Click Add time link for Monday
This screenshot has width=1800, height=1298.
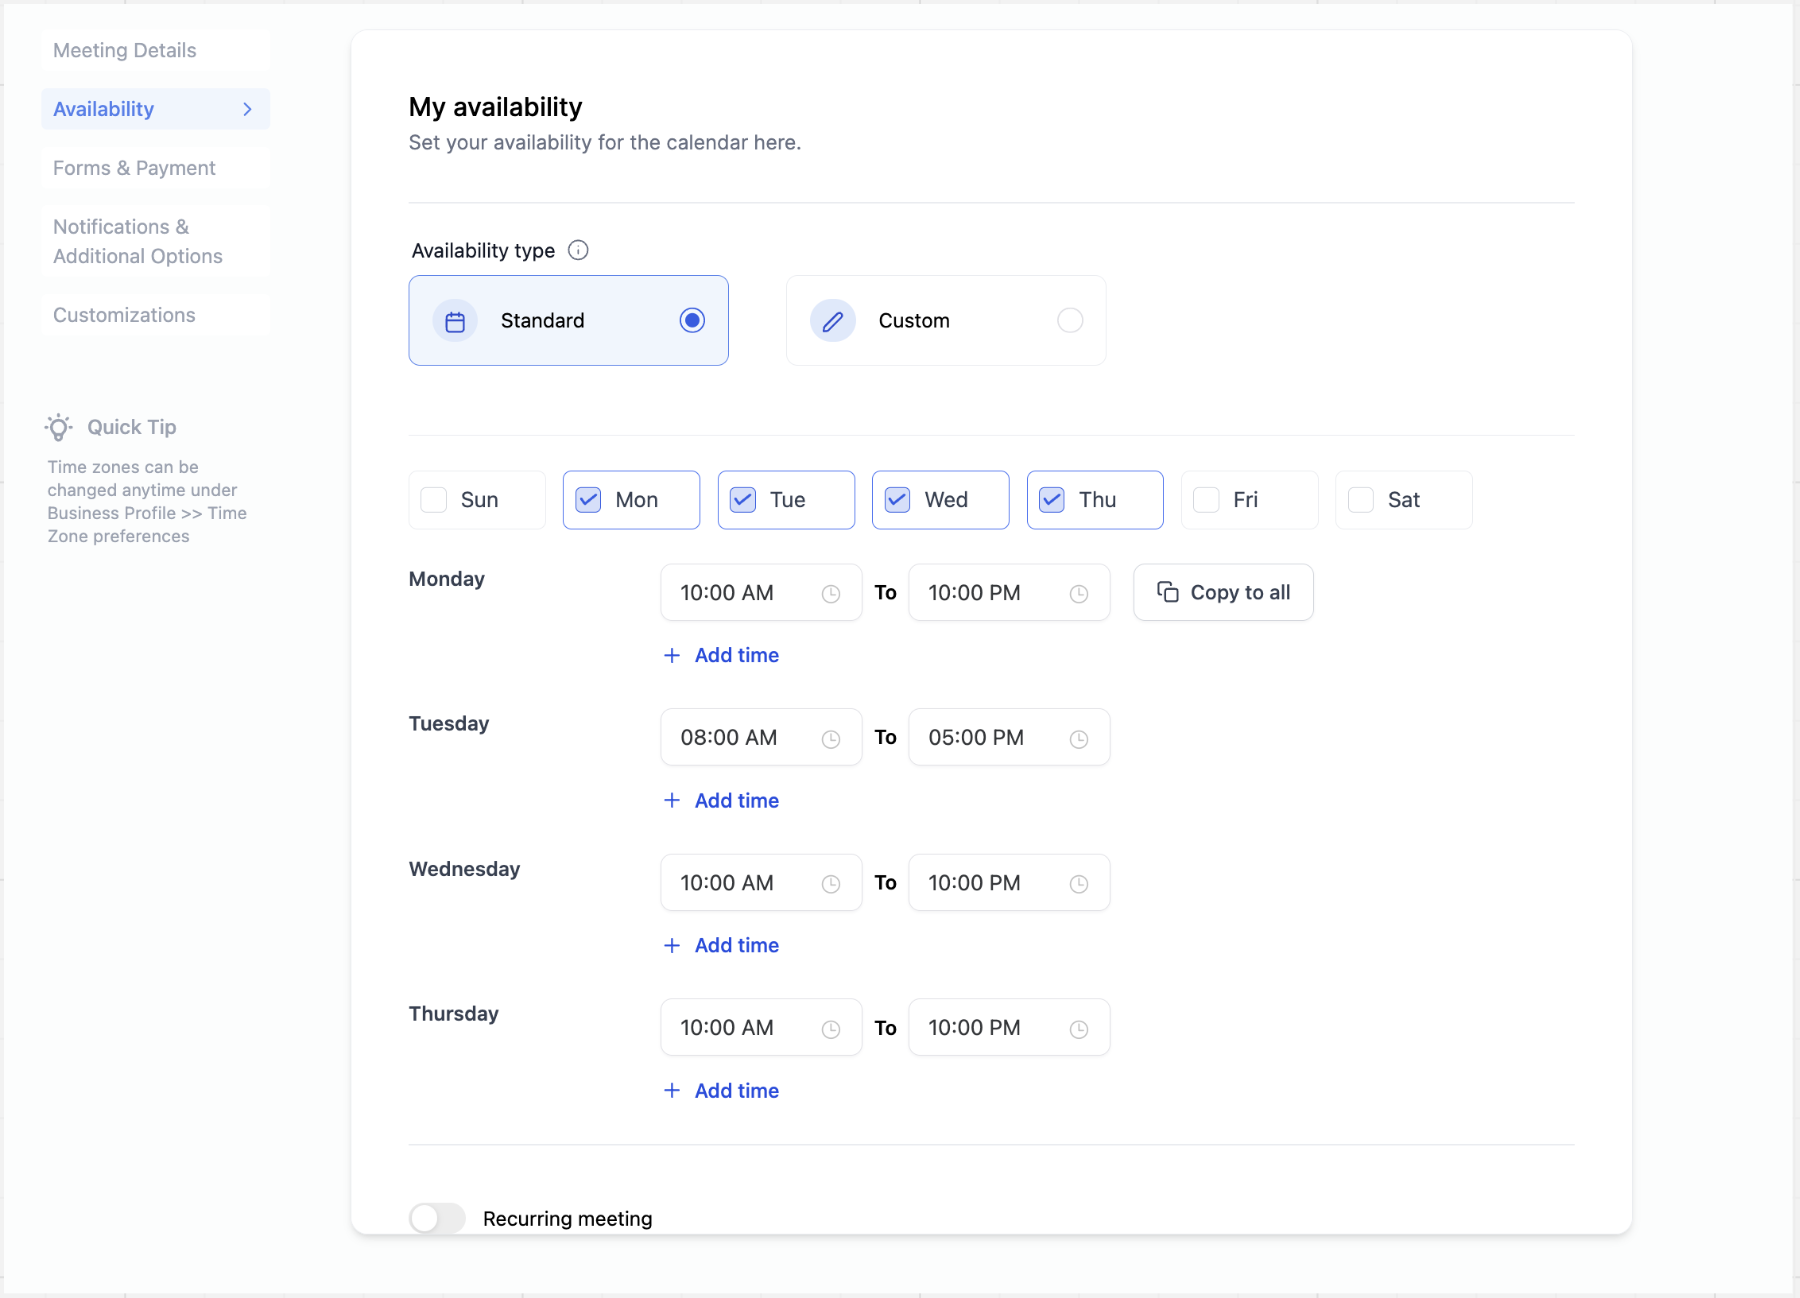(737, 655)
